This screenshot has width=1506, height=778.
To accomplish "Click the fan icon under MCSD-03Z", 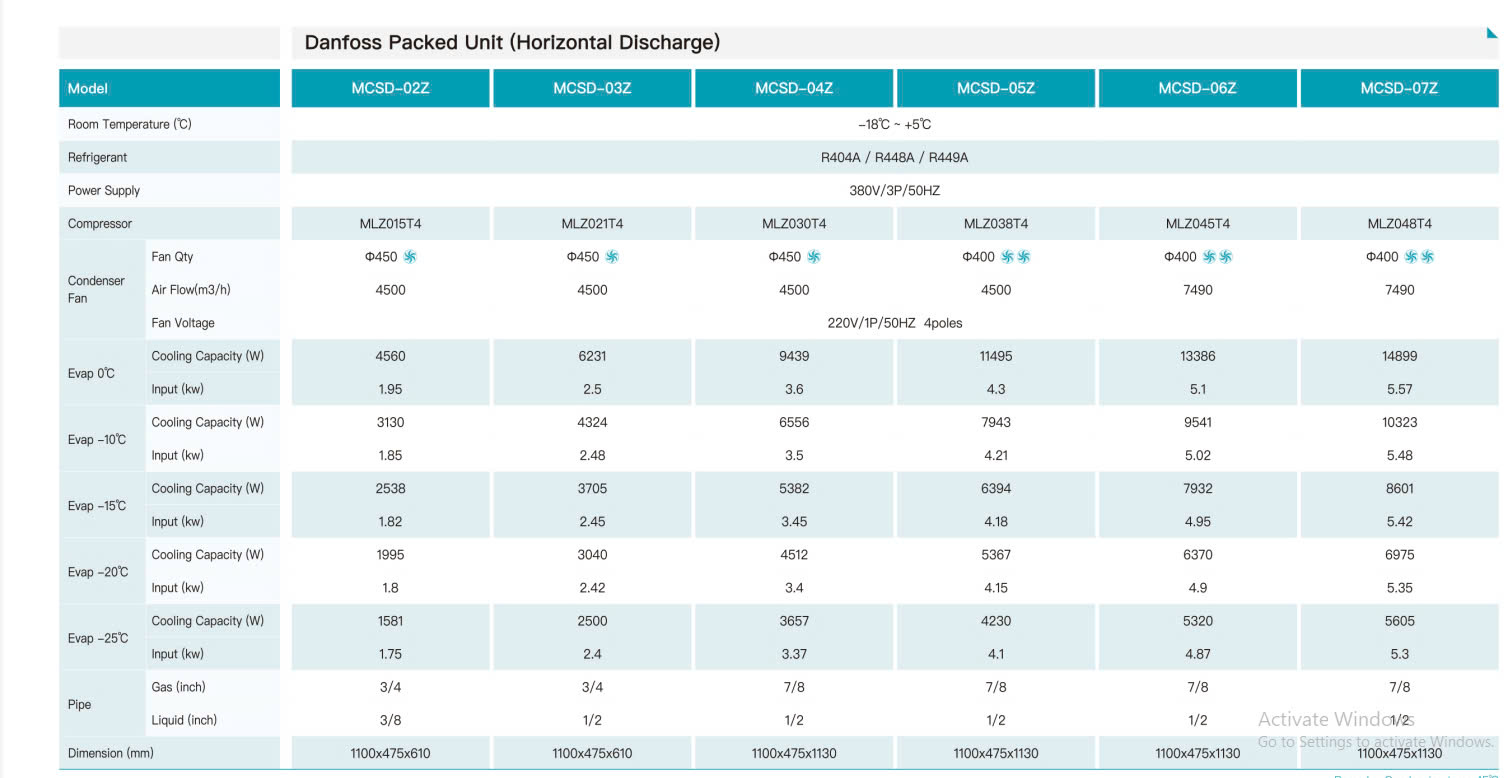I will [x=612, y=257].
